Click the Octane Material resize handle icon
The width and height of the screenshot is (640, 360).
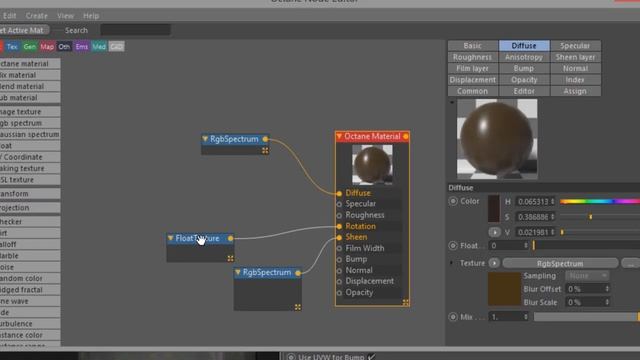(406, 302)
